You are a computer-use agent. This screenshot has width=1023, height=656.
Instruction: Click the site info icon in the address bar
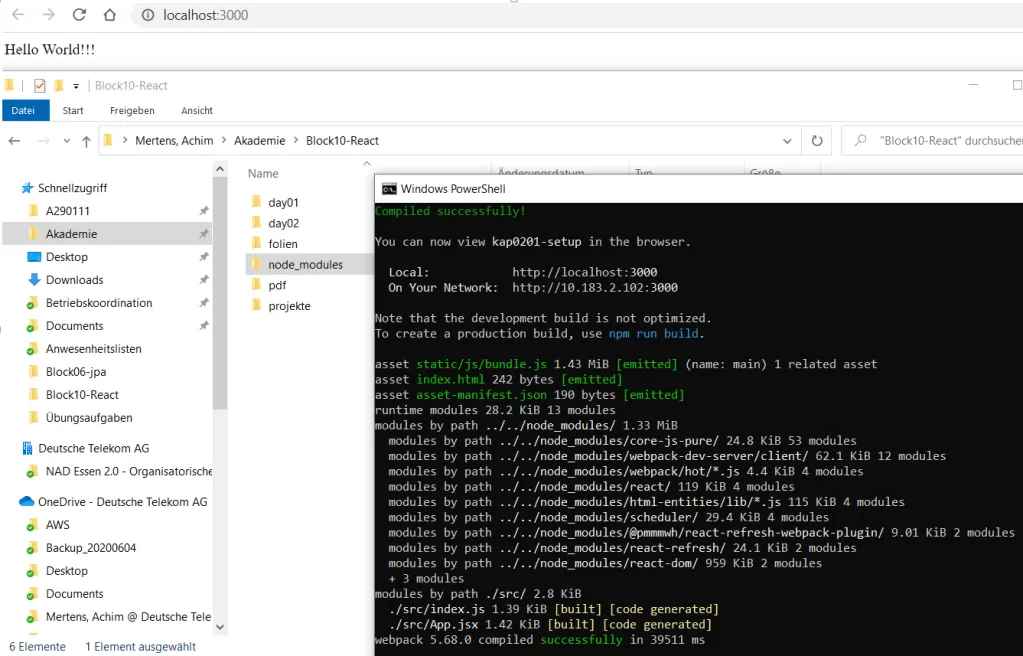coord(148,15)
